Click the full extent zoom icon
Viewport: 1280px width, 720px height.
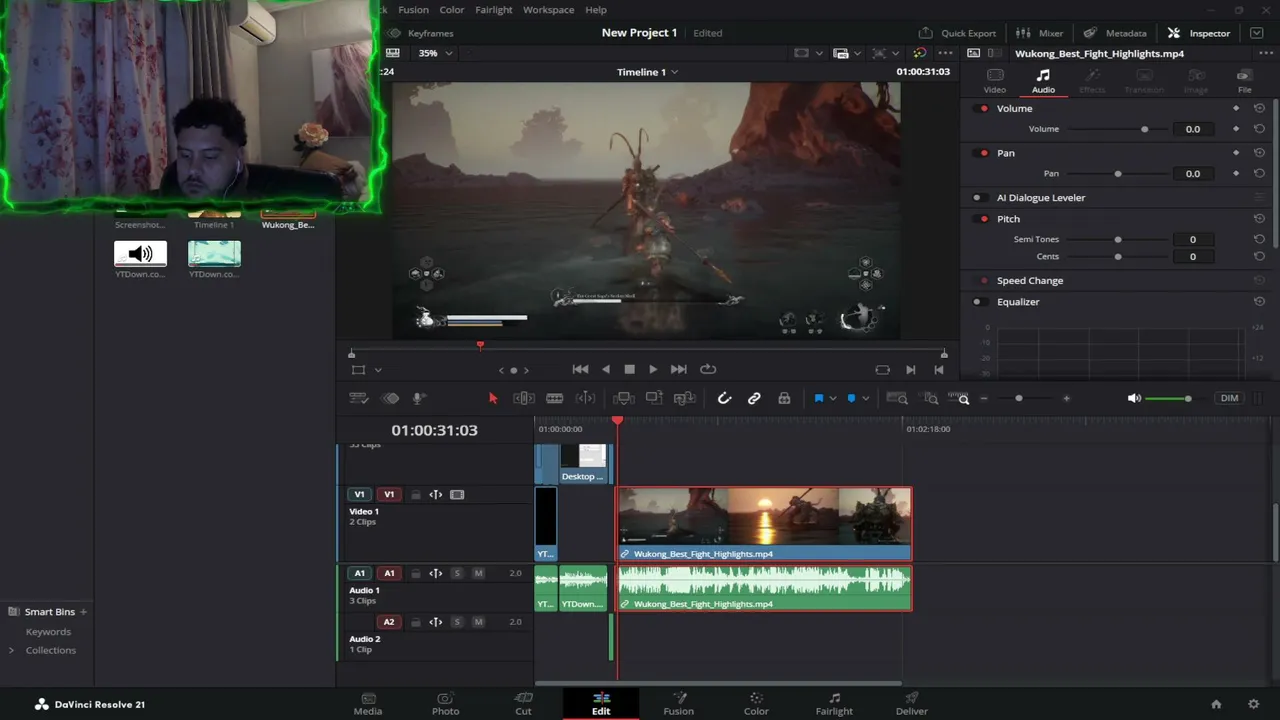pos(897,398)
